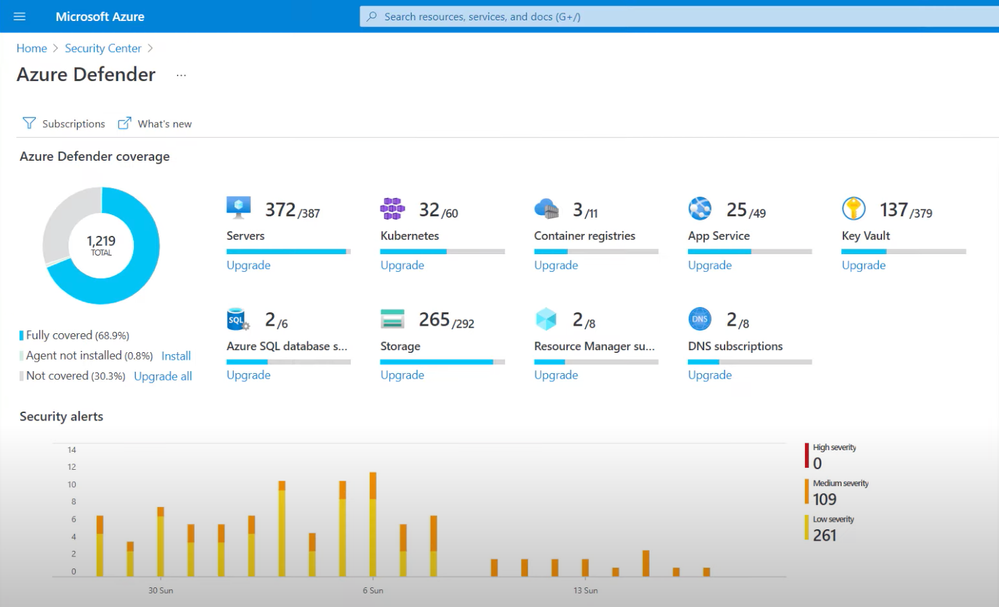Click the Servers monitor icon

[239, 208]
